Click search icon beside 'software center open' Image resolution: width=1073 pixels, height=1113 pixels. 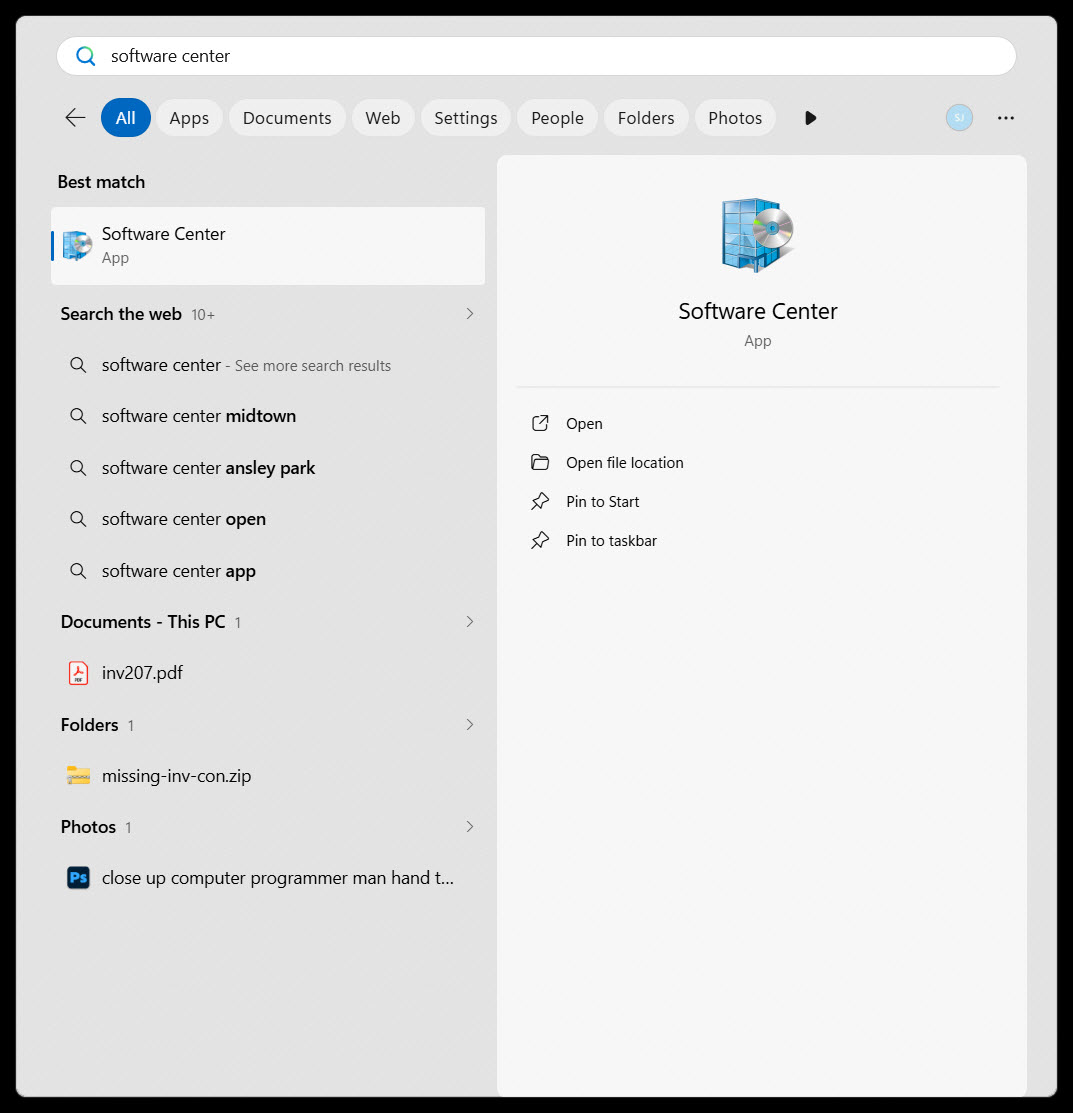[78, 519]
